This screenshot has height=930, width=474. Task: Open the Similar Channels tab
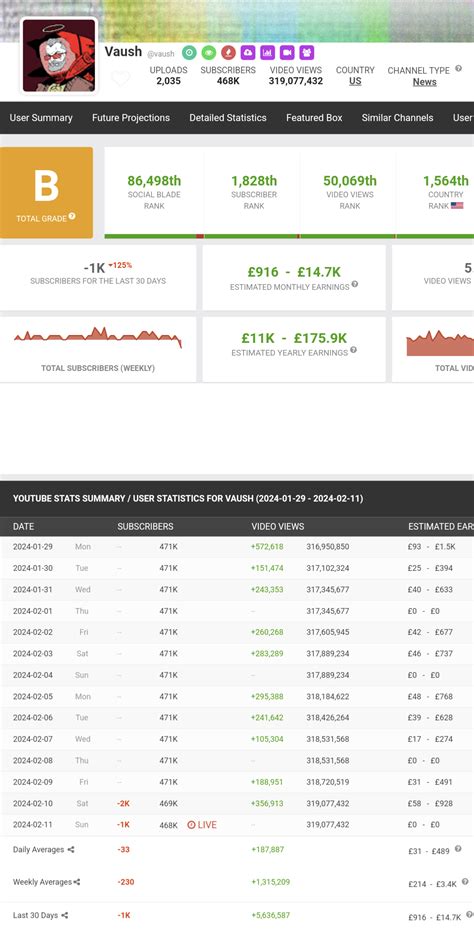click(x=397, y=117)
